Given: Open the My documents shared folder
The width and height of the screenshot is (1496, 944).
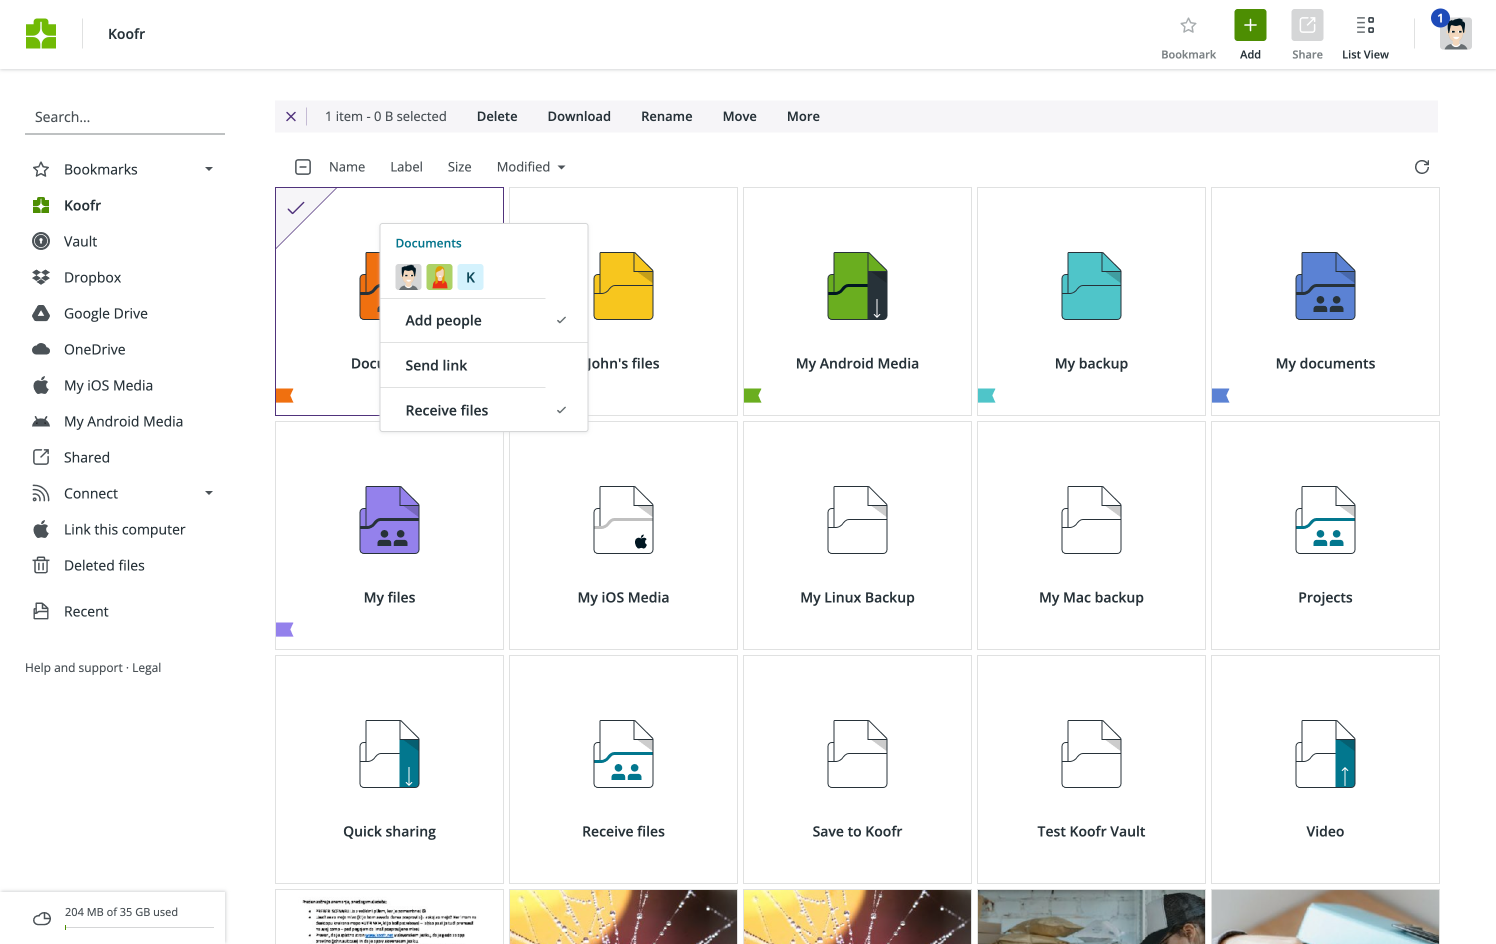Looking at the screenshot, I should pos(1325,301).
